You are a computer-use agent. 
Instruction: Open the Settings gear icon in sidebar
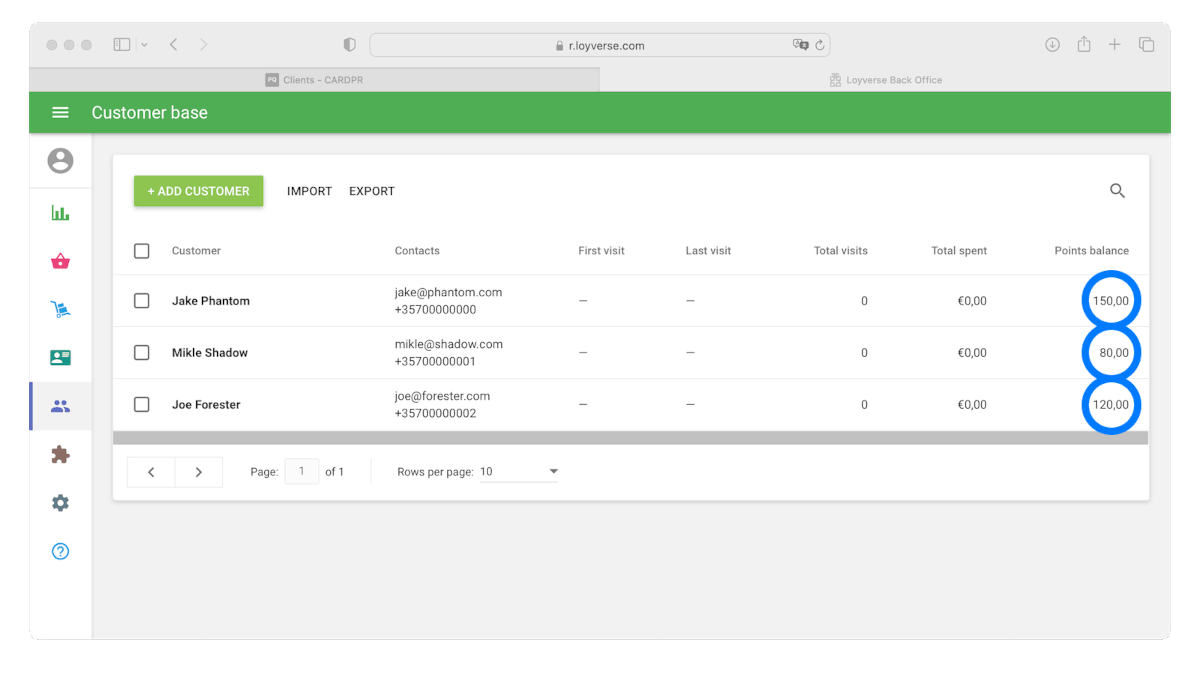(x=60, y=503)
